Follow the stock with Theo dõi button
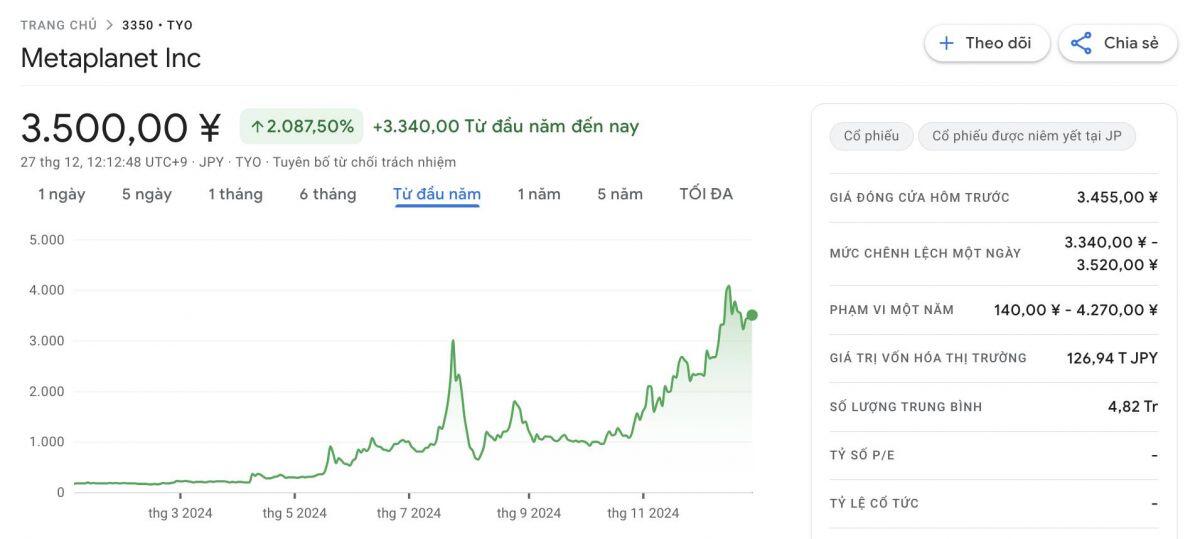This screenshot has height=539, width=1200. point(987,43)
